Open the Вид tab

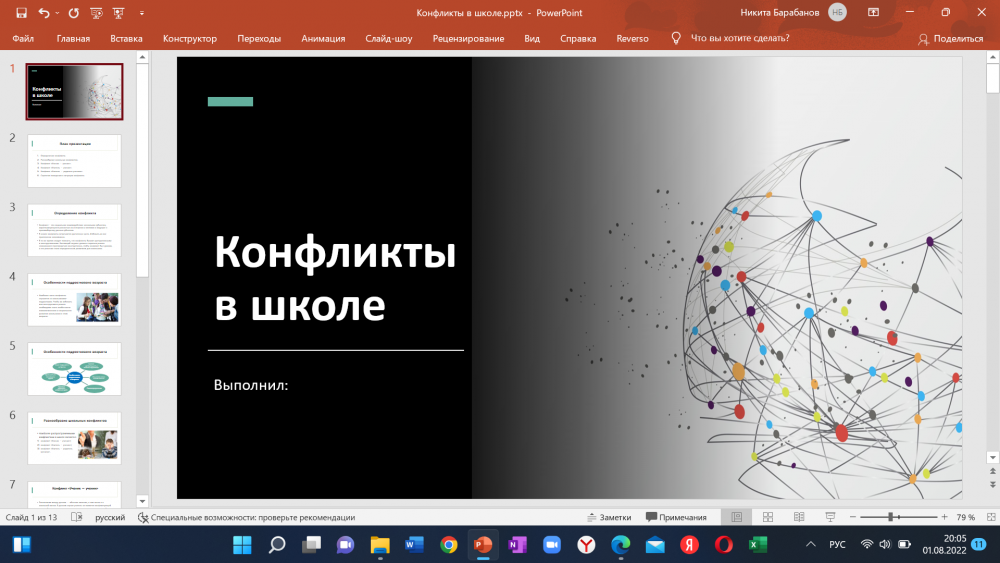tap(532, 38)
